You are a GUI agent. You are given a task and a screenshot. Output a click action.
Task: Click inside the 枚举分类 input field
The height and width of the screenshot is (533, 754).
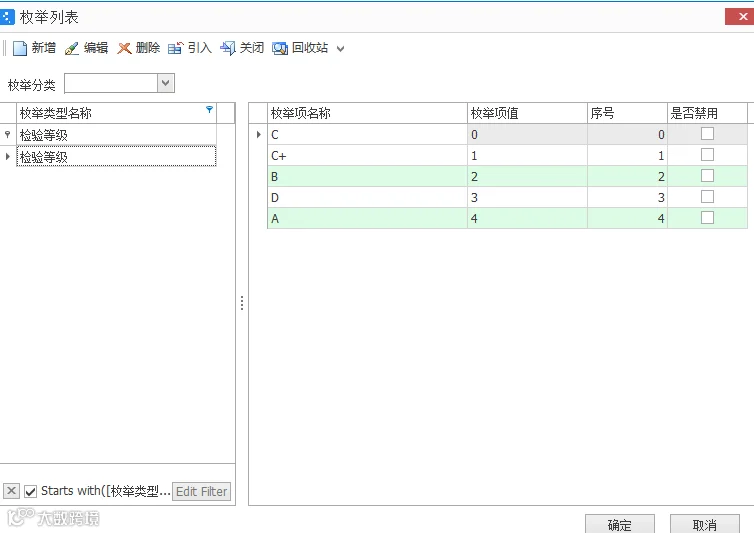click(111, 83)
